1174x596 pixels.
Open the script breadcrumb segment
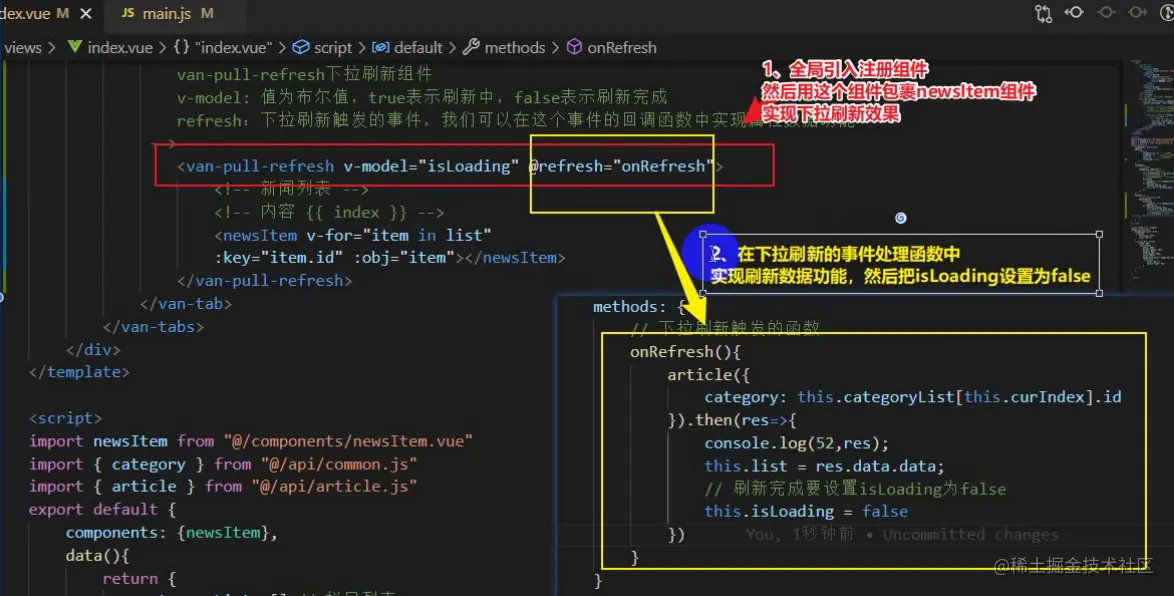(323, 47)
